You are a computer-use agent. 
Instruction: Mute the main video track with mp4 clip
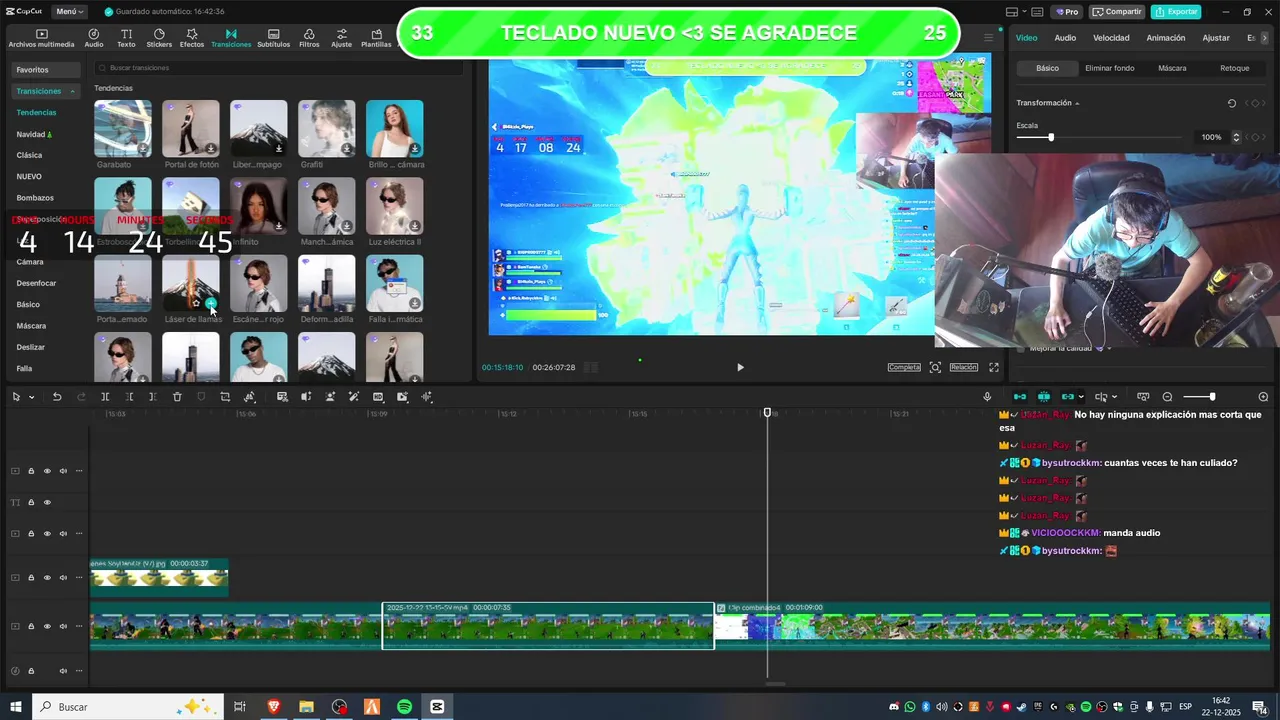click(63, 626)
